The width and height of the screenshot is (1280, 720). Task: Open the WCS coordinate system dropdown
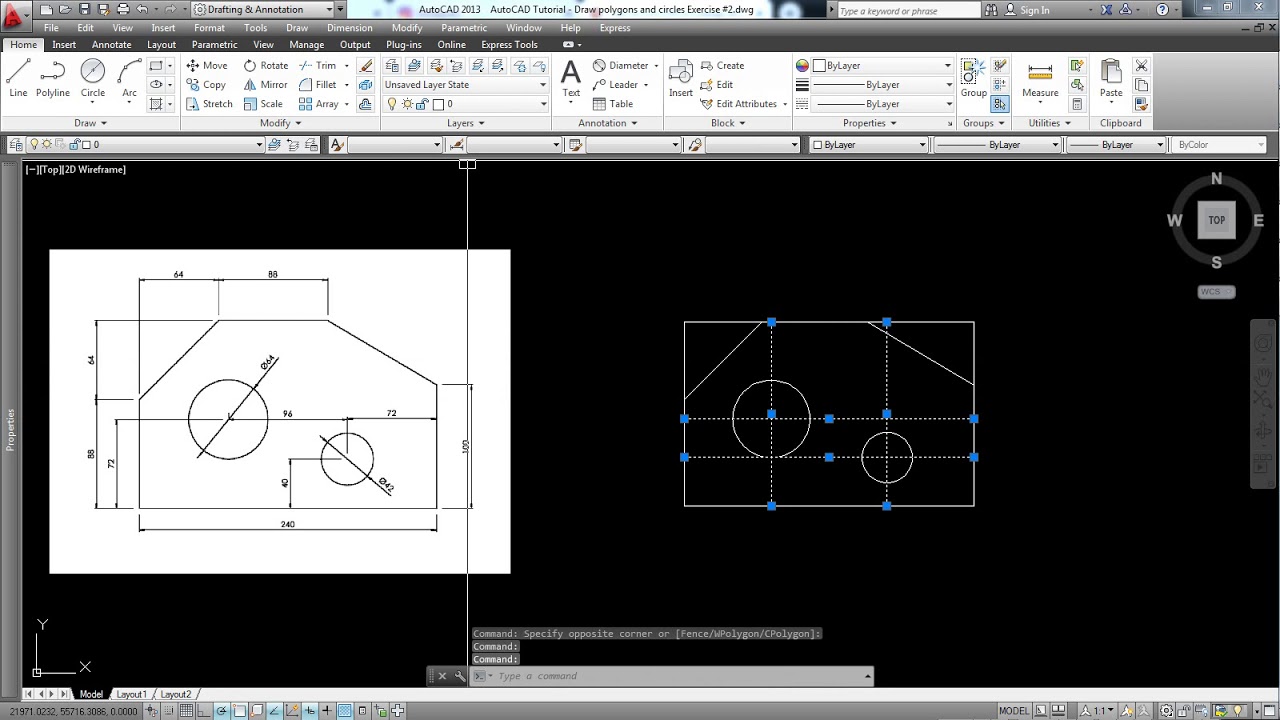coord(1216,292)
